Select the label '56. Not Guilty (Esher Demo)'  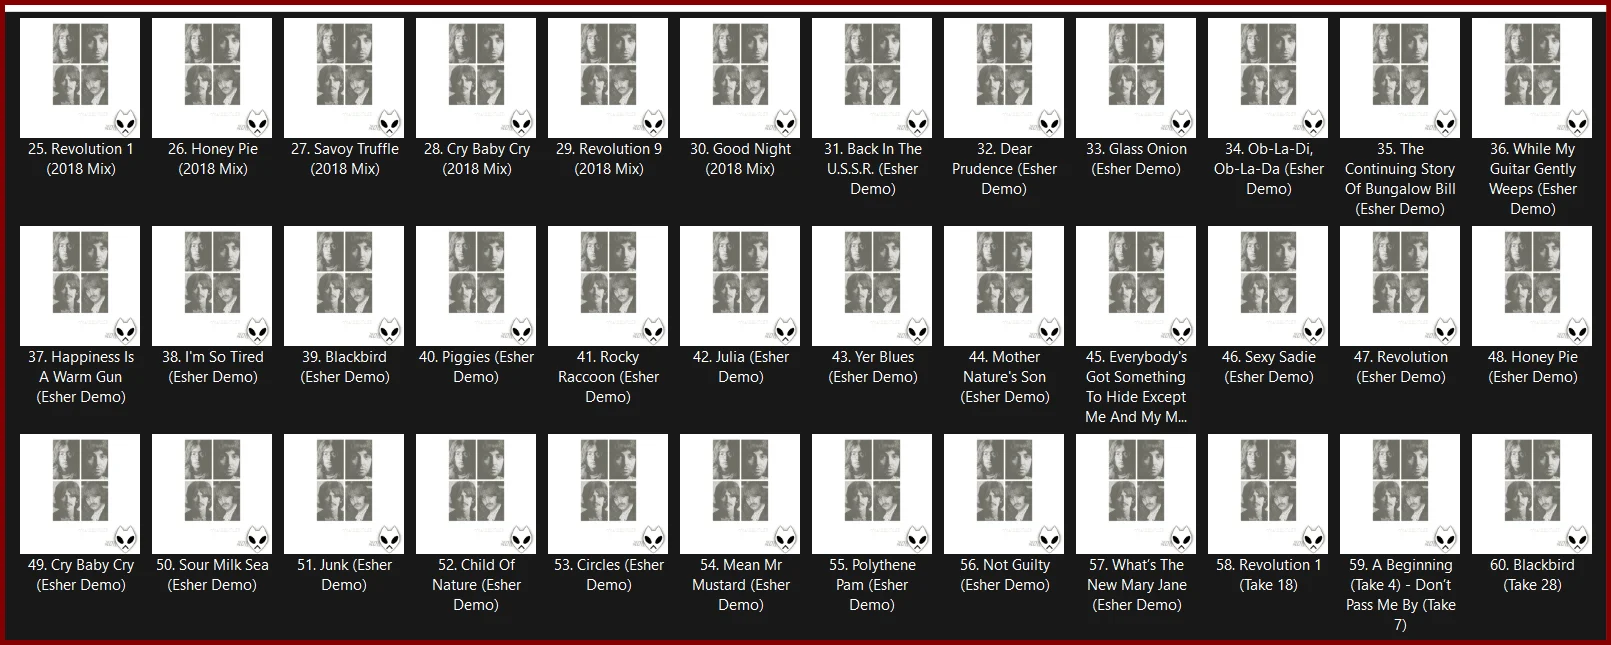pyautogui.click(x=1005, y=575)
